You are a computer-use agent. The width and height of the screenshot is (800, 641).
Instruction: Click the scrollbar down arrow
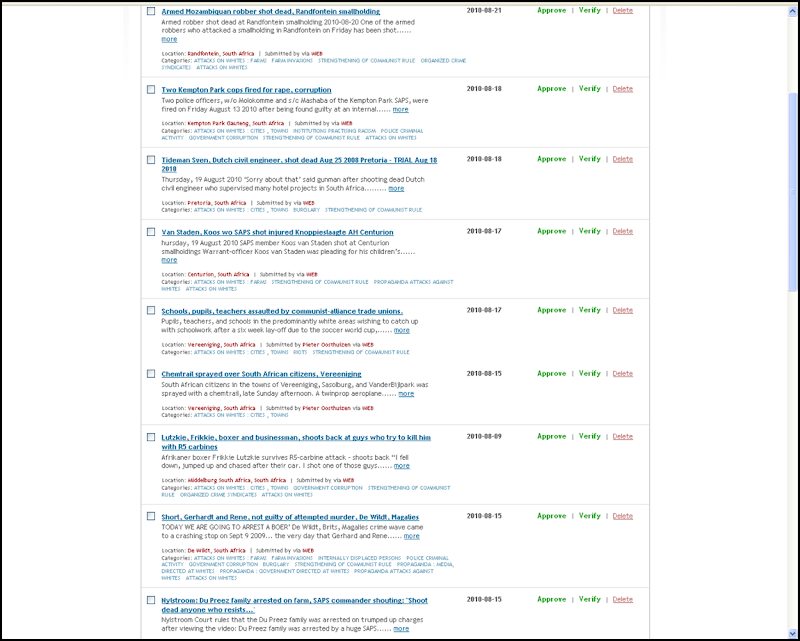click(793, 633)
